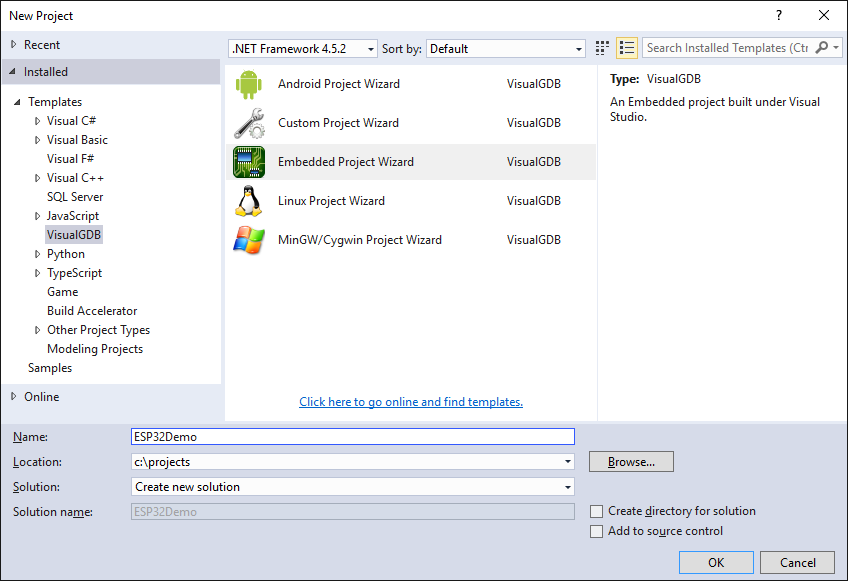The height and width of the screenshot is (581, 848).
Task: Select SQL Server templates
Action: pos(75,197)
